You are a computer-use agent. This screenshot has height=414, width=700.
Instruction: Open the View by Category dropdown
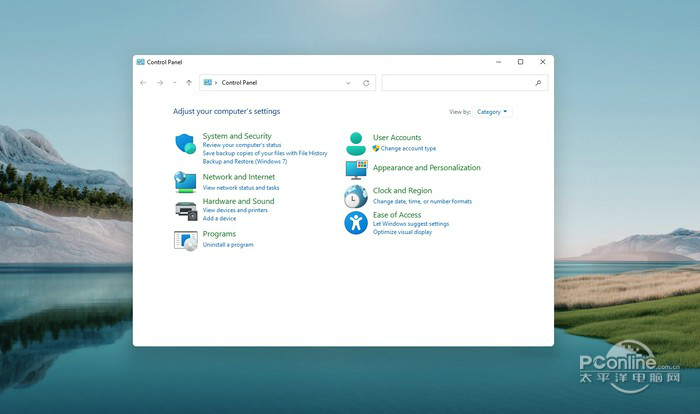point(492,112)
